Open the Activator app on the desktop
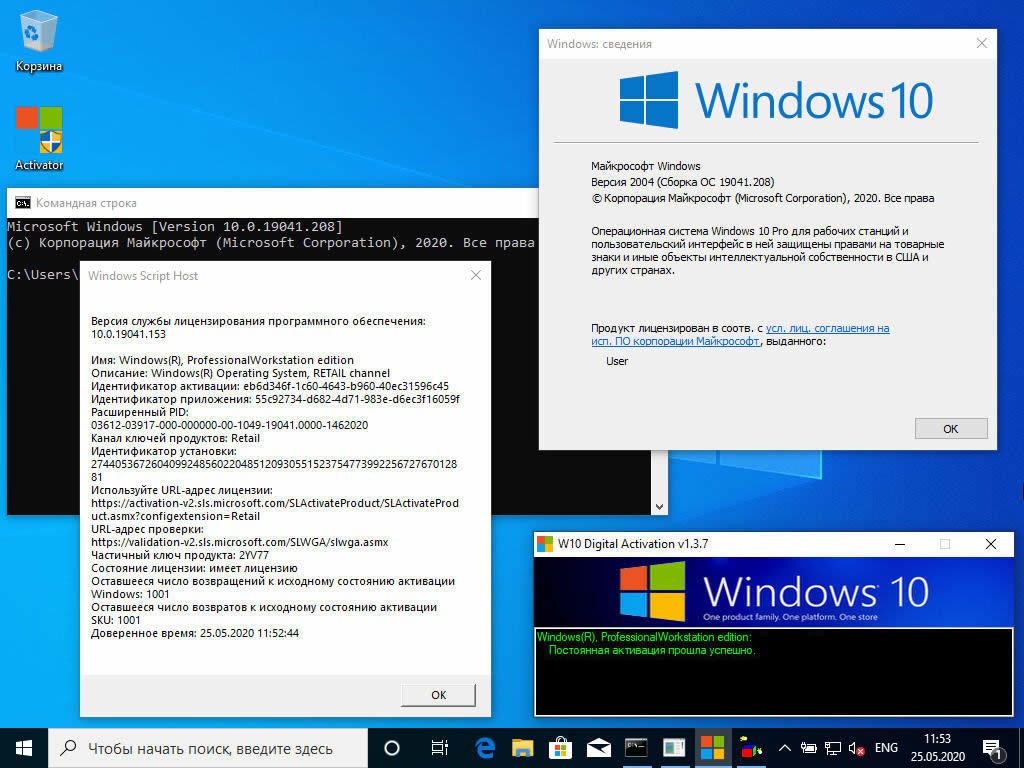Screen dimensions: 1024x768 (38, 130)
